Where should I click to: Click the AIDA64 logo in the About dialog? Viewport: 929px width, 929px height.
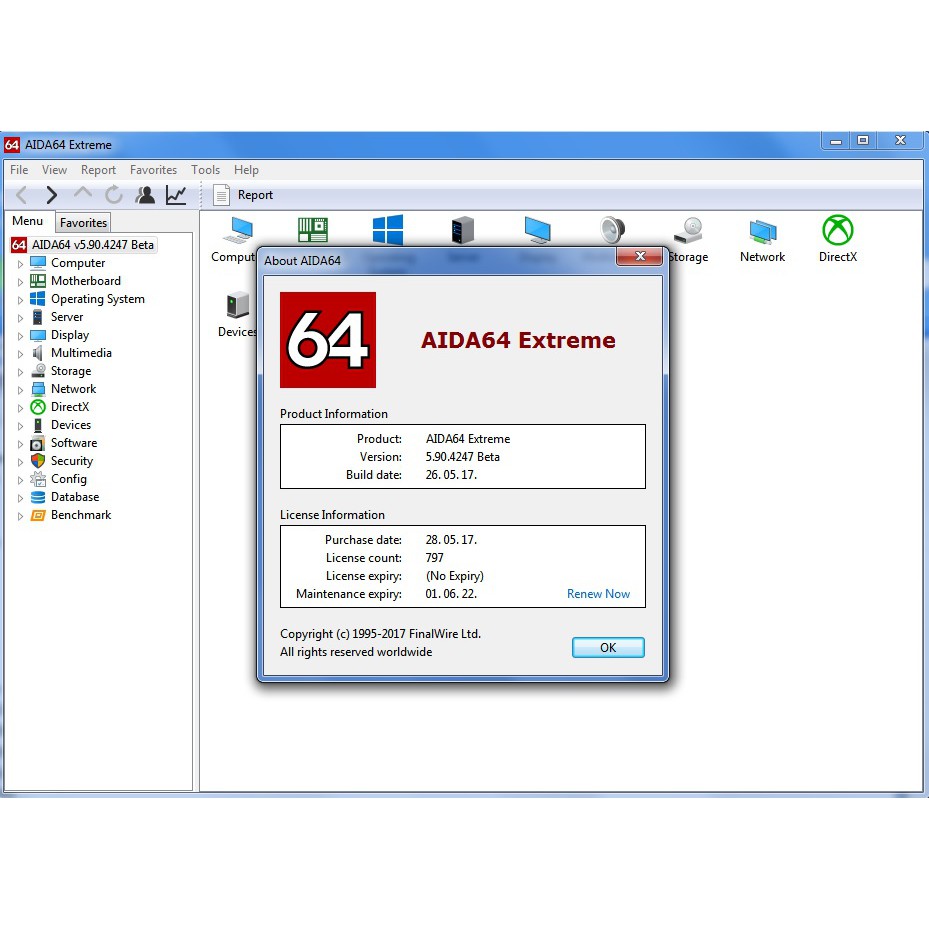pyautogui.click(x=327, y=340)
